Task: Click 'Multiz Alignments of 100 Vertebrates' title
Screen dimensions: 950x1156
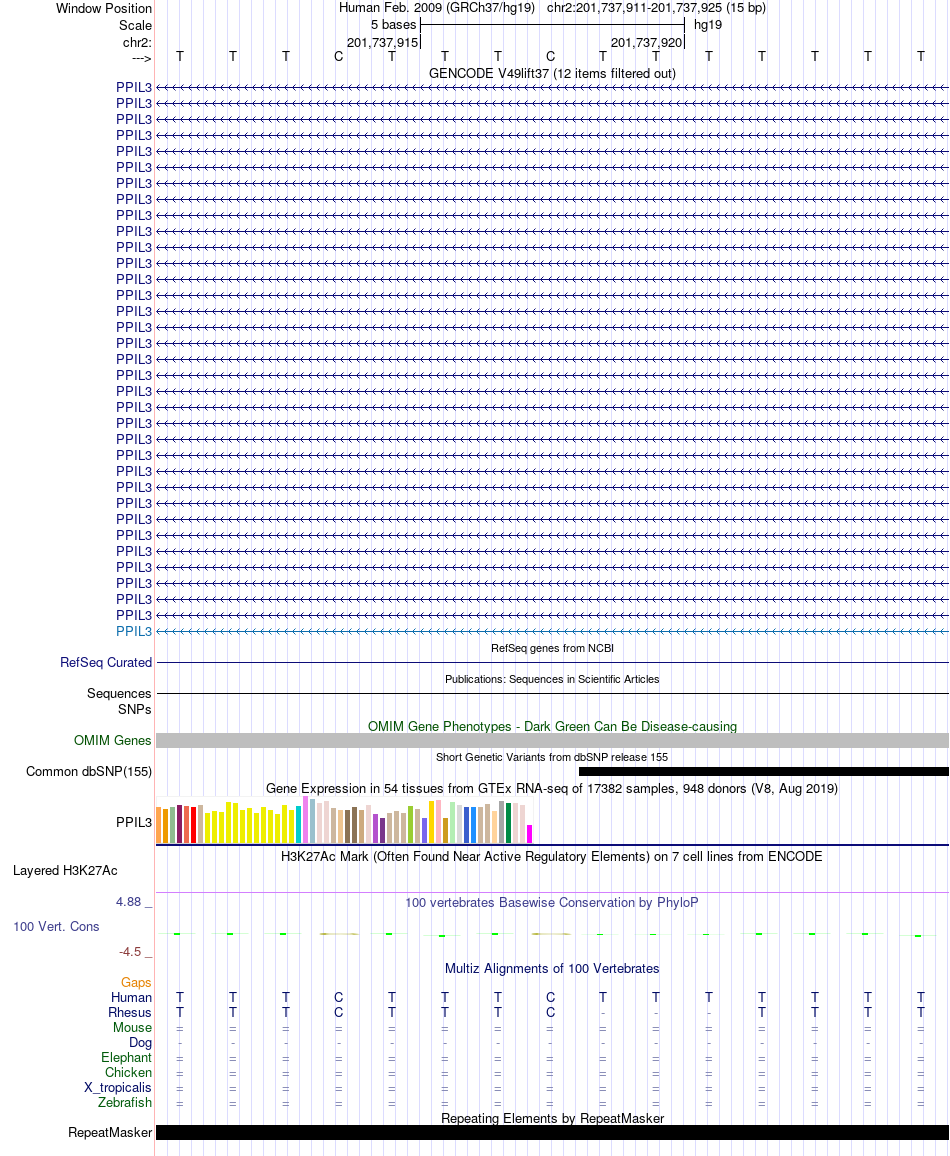Action: click(552, 968)
